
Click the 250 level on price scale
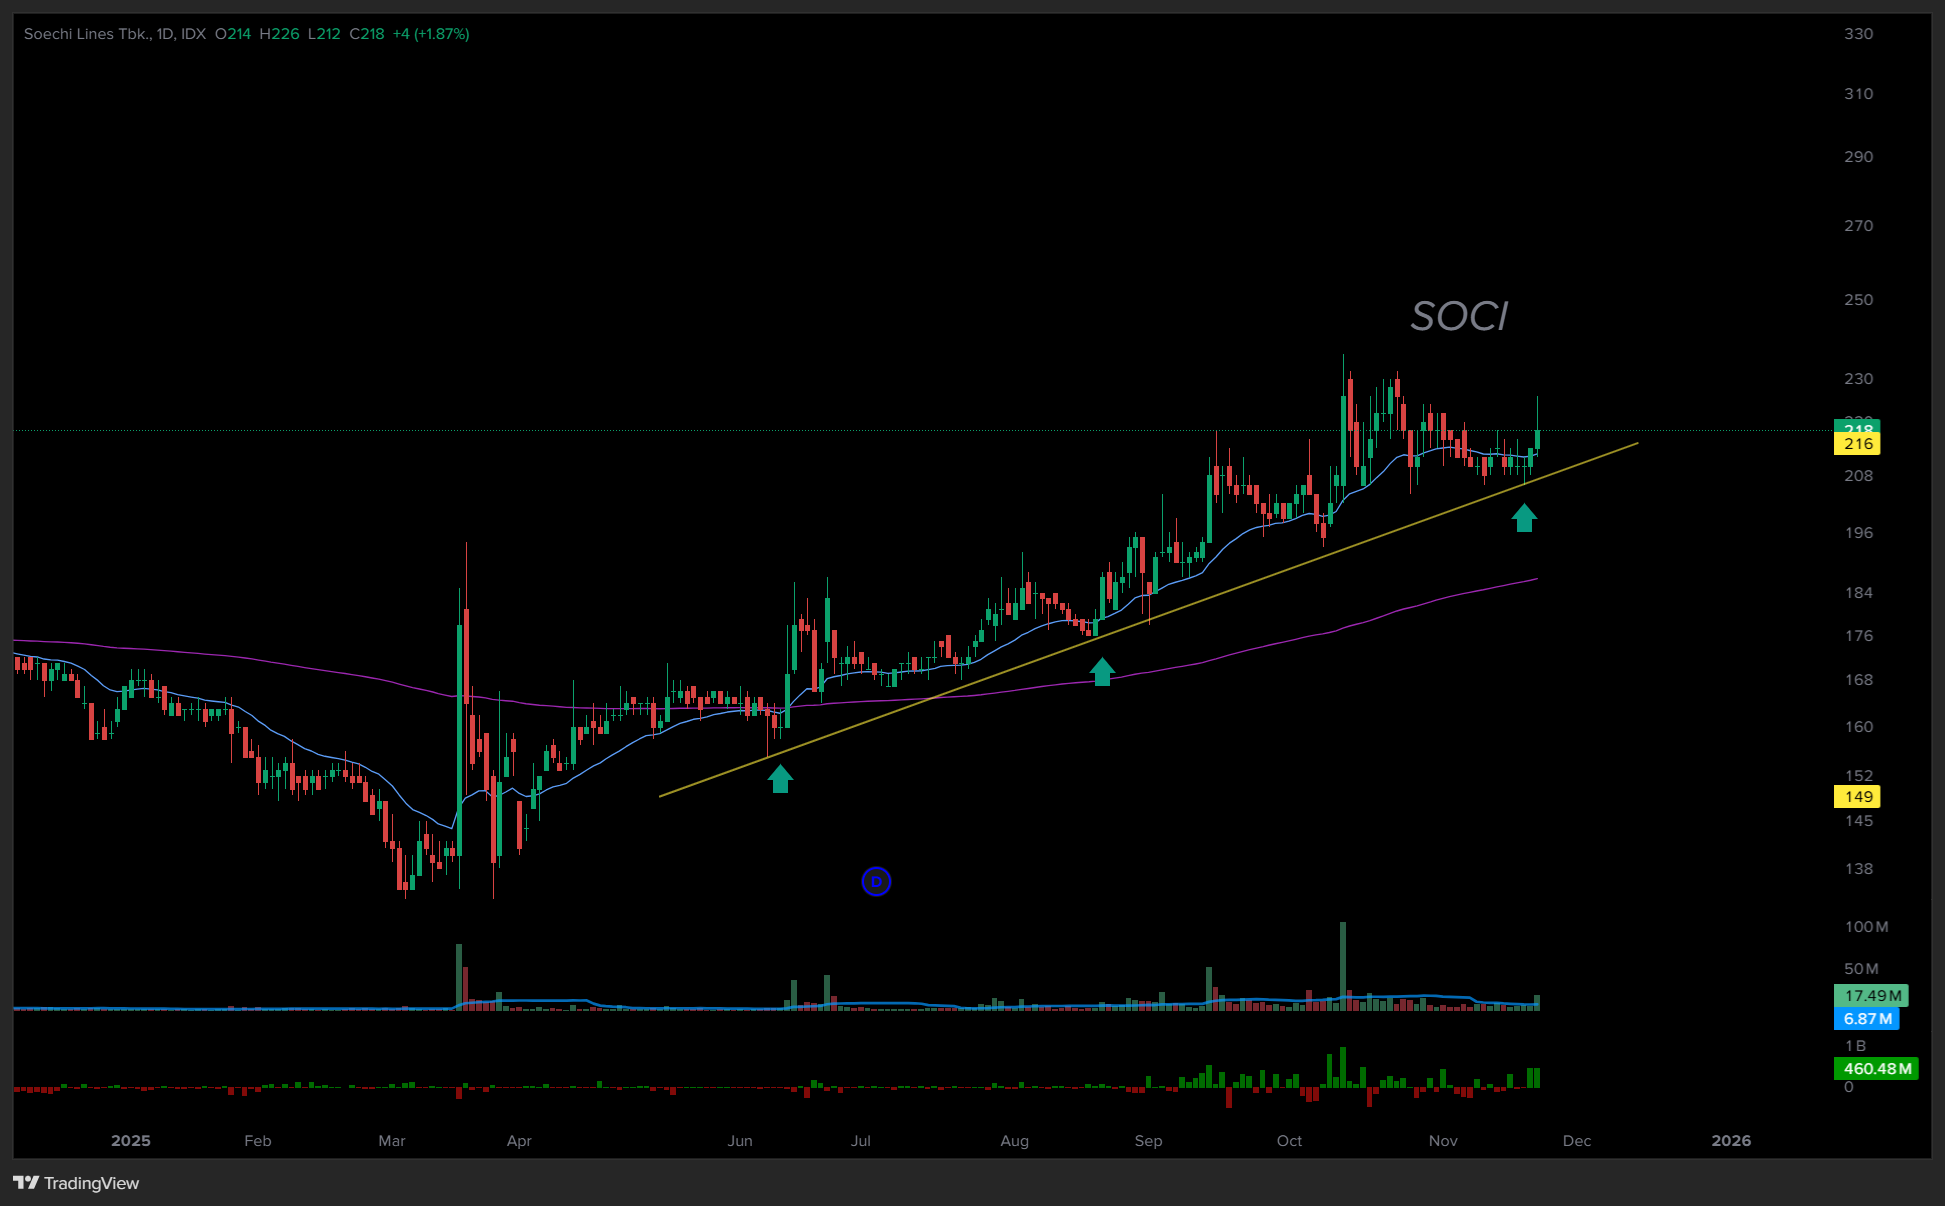(1858, 300)
